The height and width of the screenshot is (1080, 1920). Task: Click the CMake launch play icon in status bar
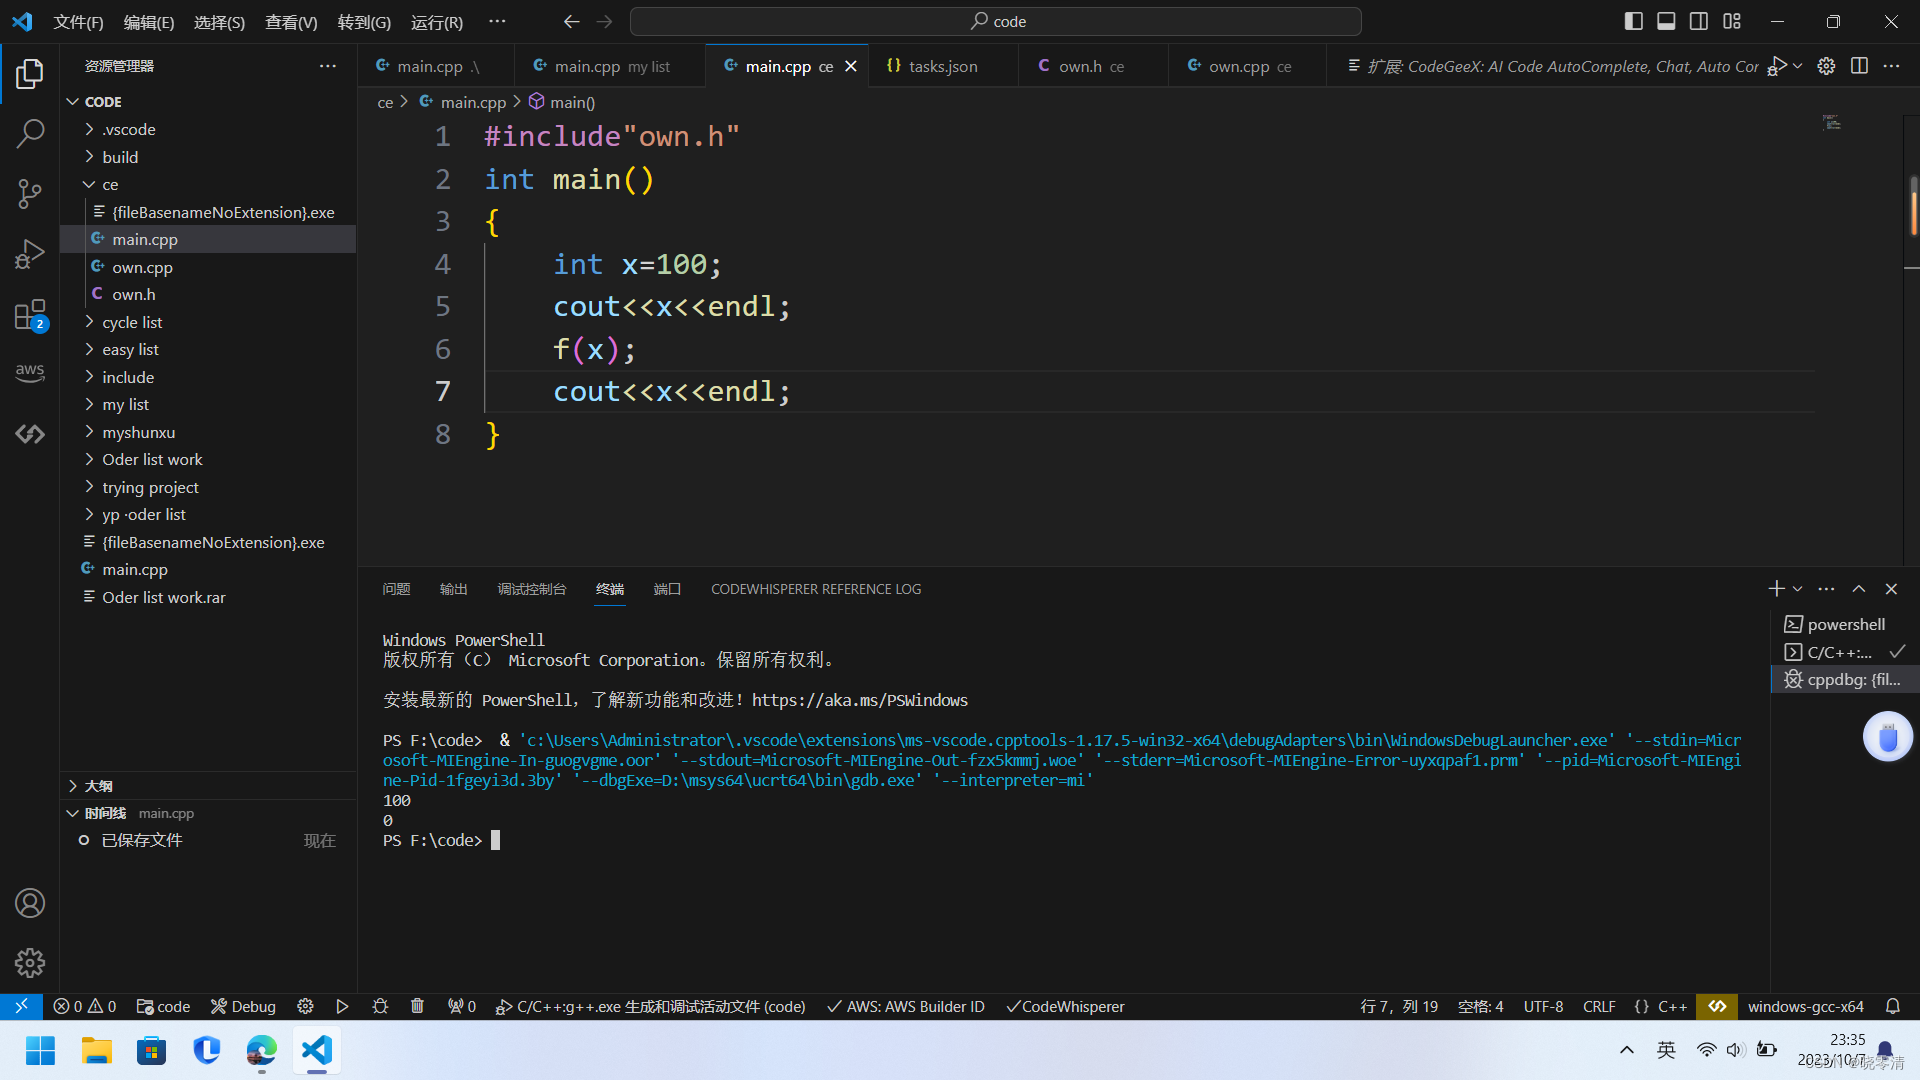click(x=342, y=1007)
